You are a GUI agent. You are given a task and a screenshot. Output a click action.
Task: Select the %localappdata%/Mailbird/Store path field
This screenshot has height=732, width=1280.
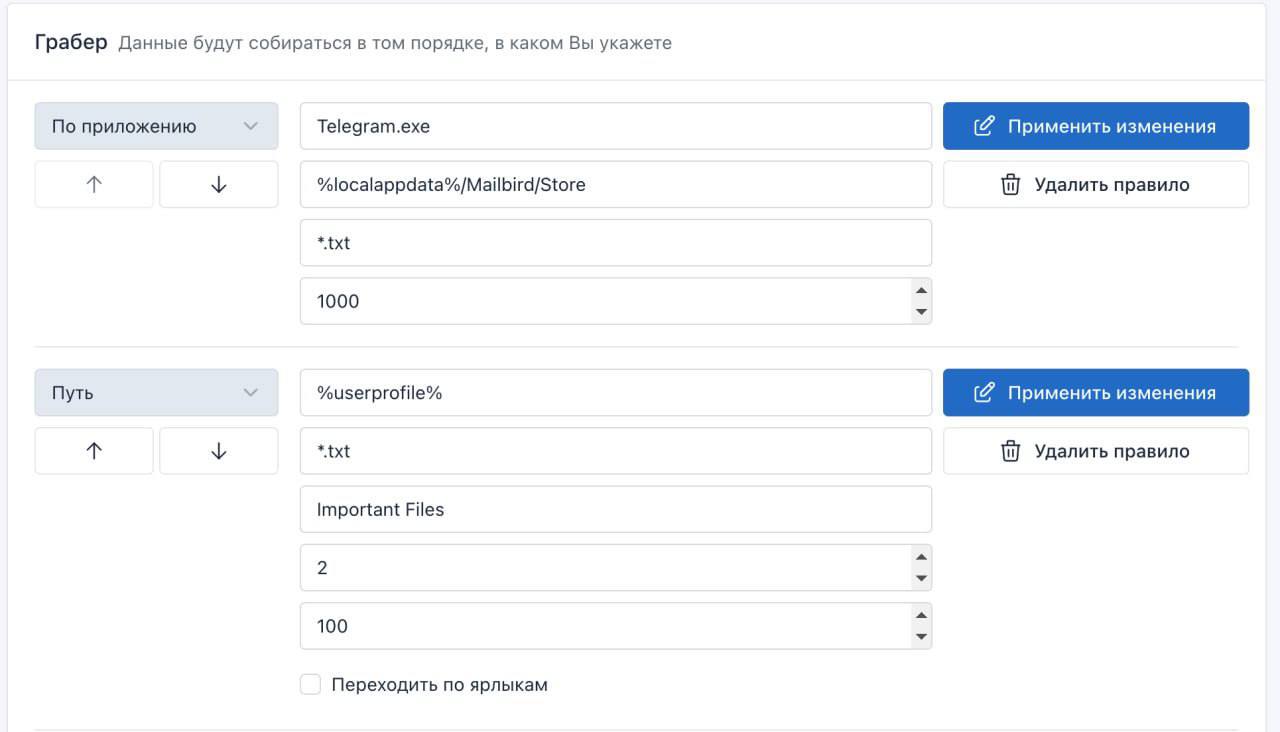pyautogui.click(x=615, y=185)
